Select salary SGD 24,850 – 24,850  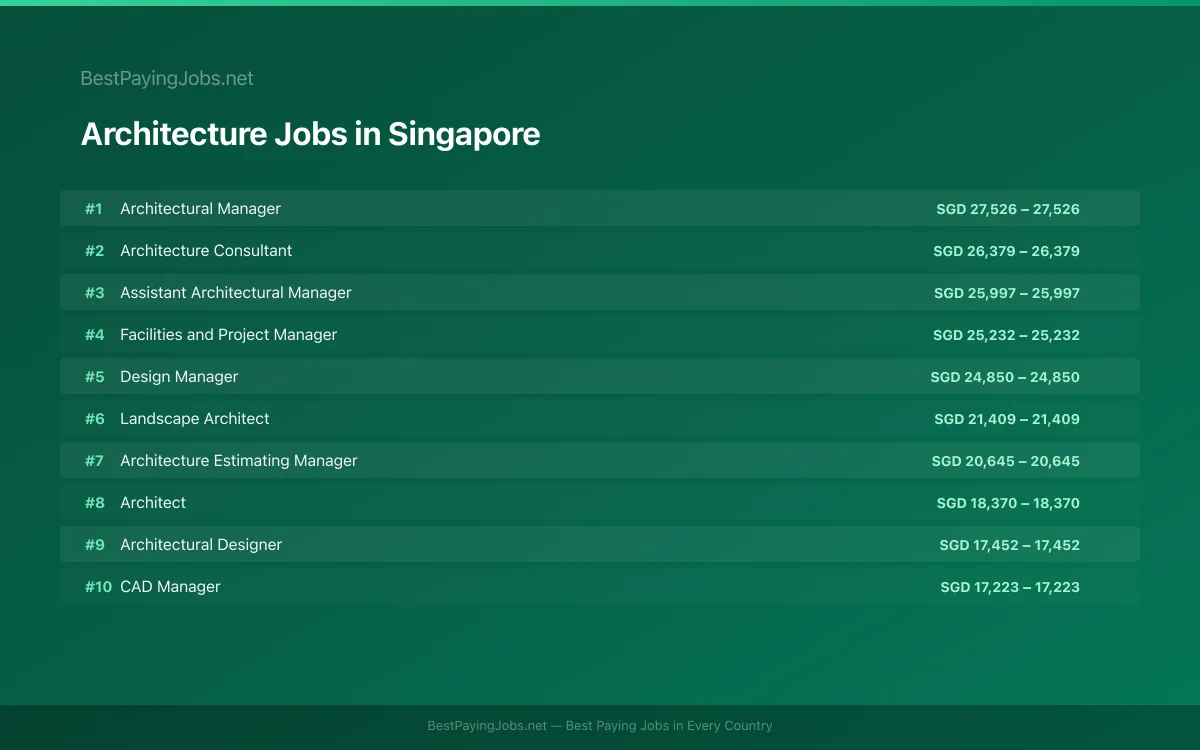1005,377
